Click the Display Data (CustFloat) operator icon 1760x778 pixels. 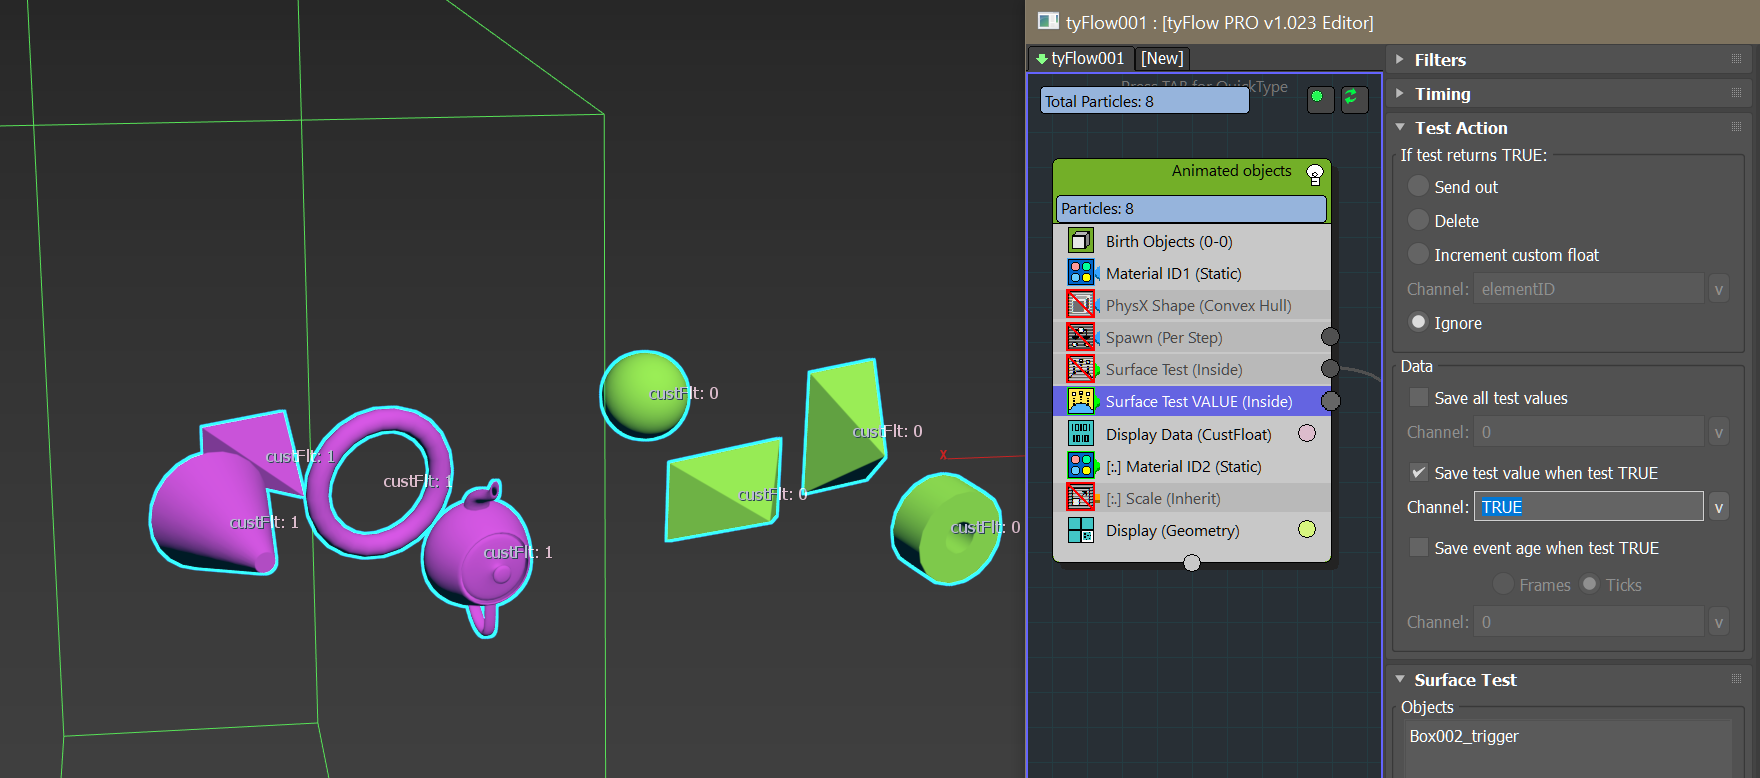point(1080,434)
